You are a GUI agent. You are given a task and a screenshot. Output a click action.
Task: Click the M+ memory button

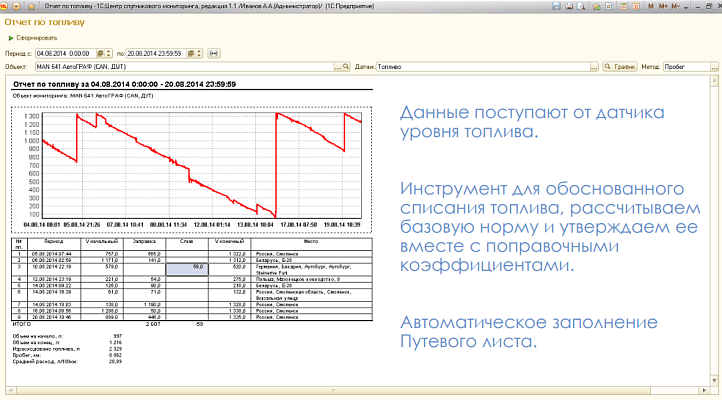tap(661, 6)
